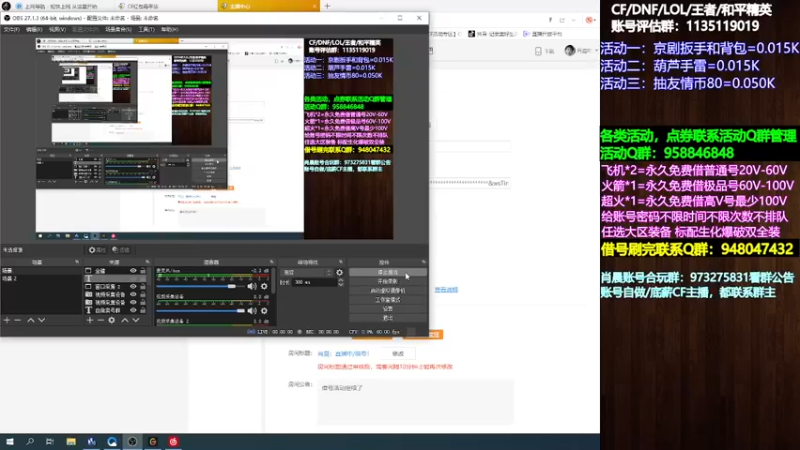The height and width of the screenshot is (450, 800).
Task: Open the Windows Start menu
Action: point(10,441)
